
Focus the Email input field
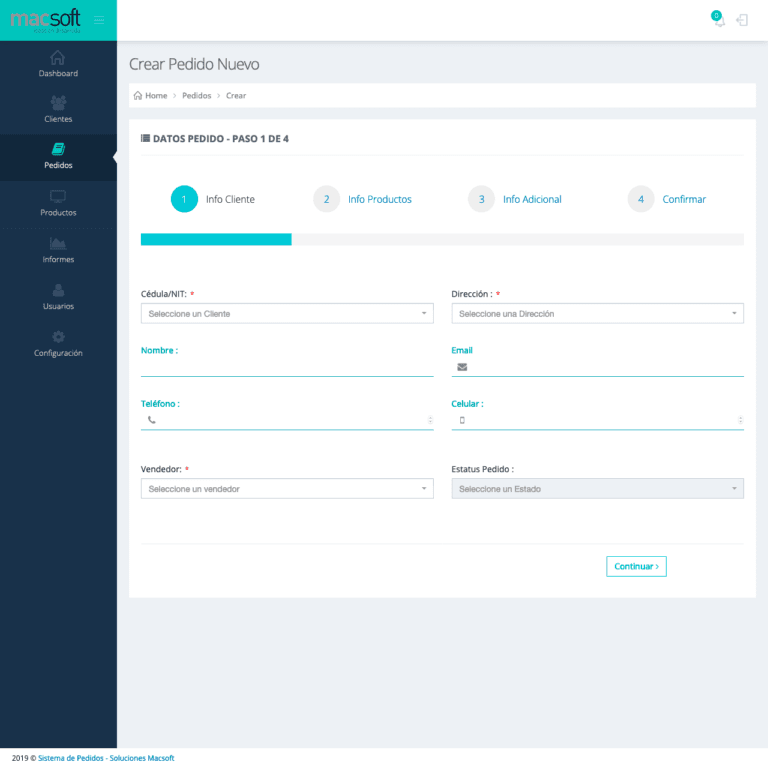[605, 367]
